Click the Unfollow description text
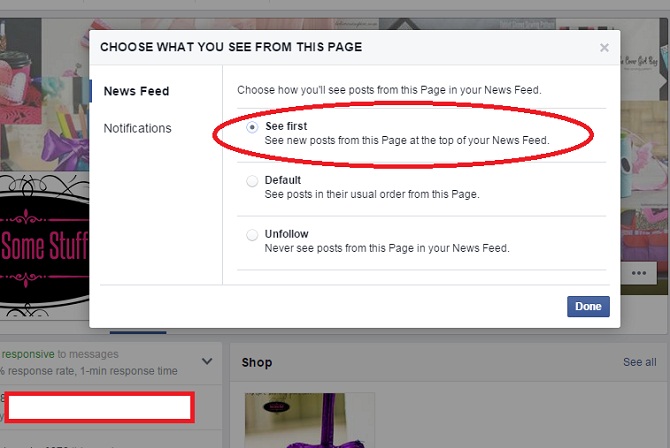The width and height of the screenshot is (670, 448). pos(387,248)
